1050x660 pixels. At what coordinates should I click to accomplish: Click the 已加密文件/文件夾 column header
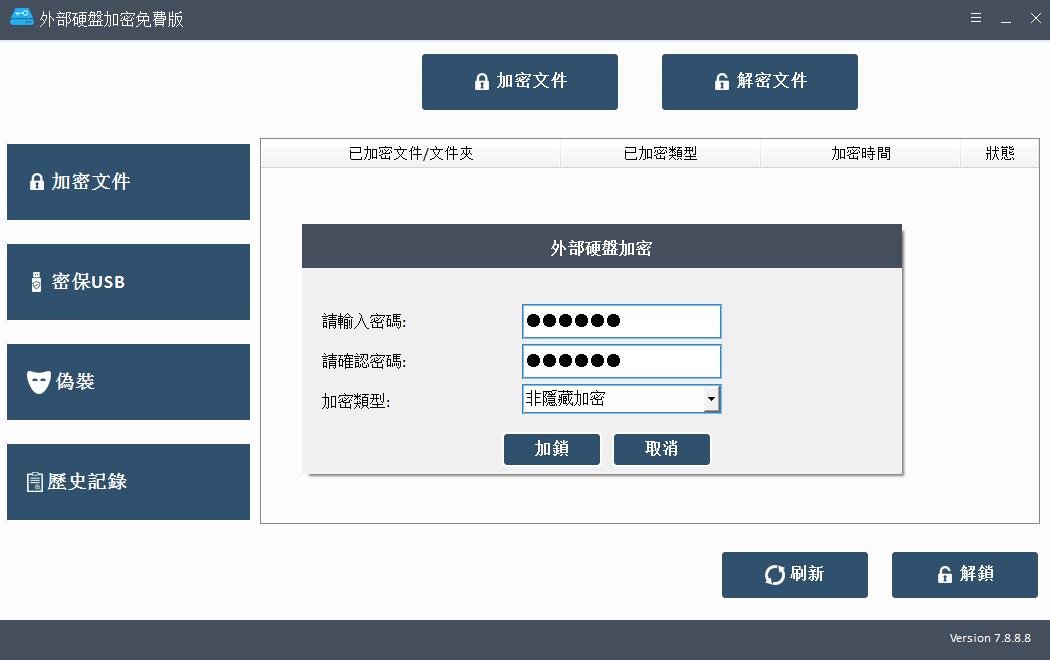click(410, 153)
